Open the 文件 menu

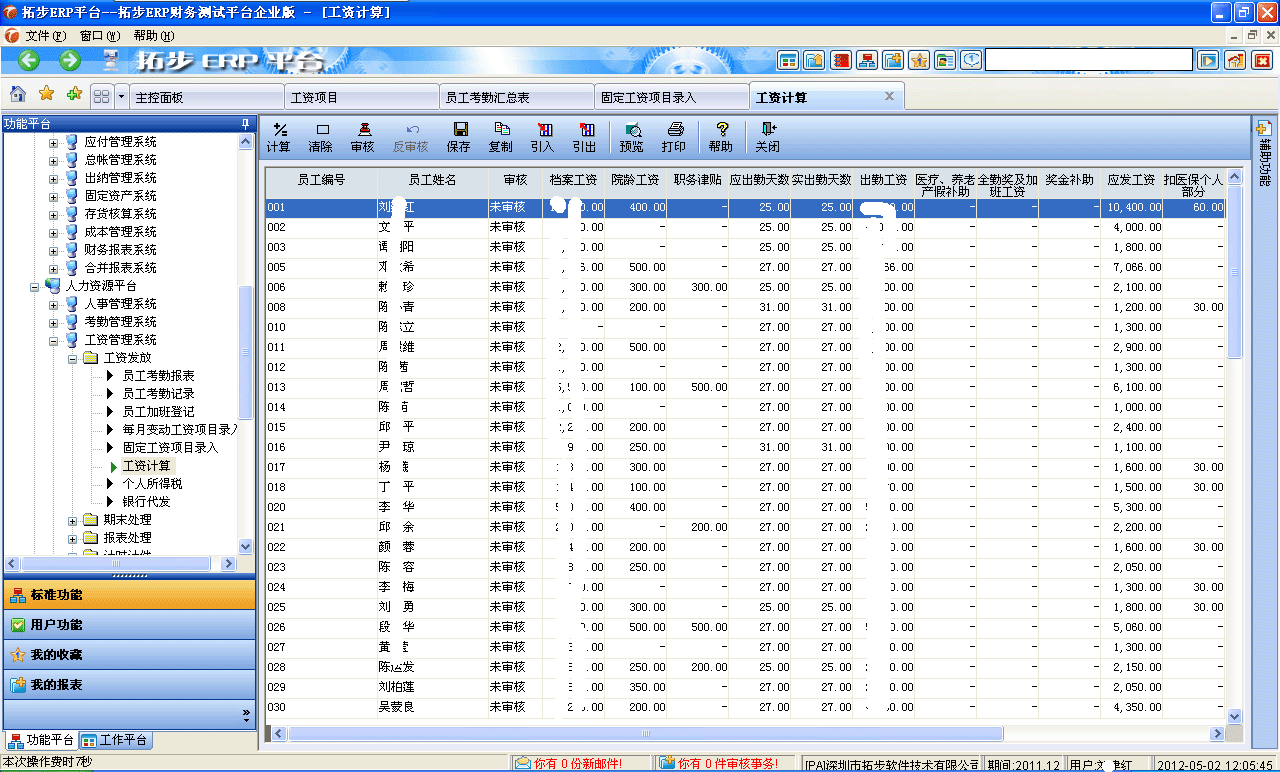(44, 35)
